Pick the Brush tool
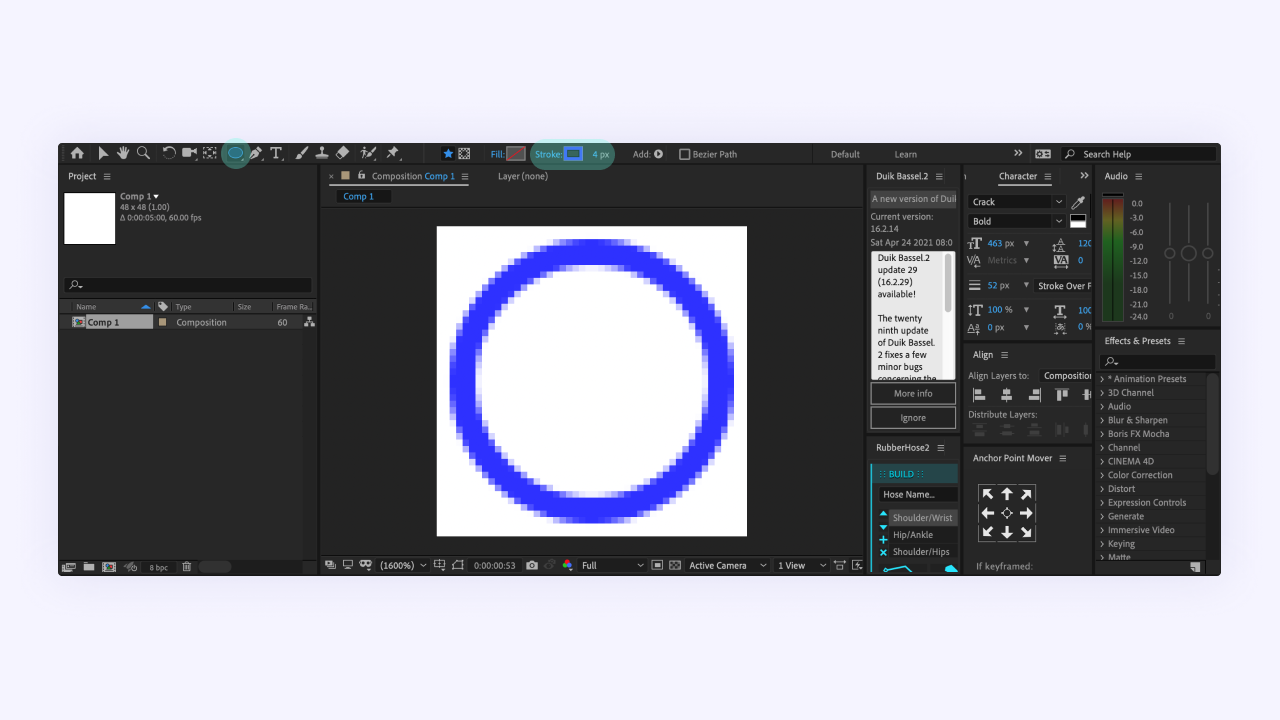This screenshot has width=1280, height=720. point(300,154)
